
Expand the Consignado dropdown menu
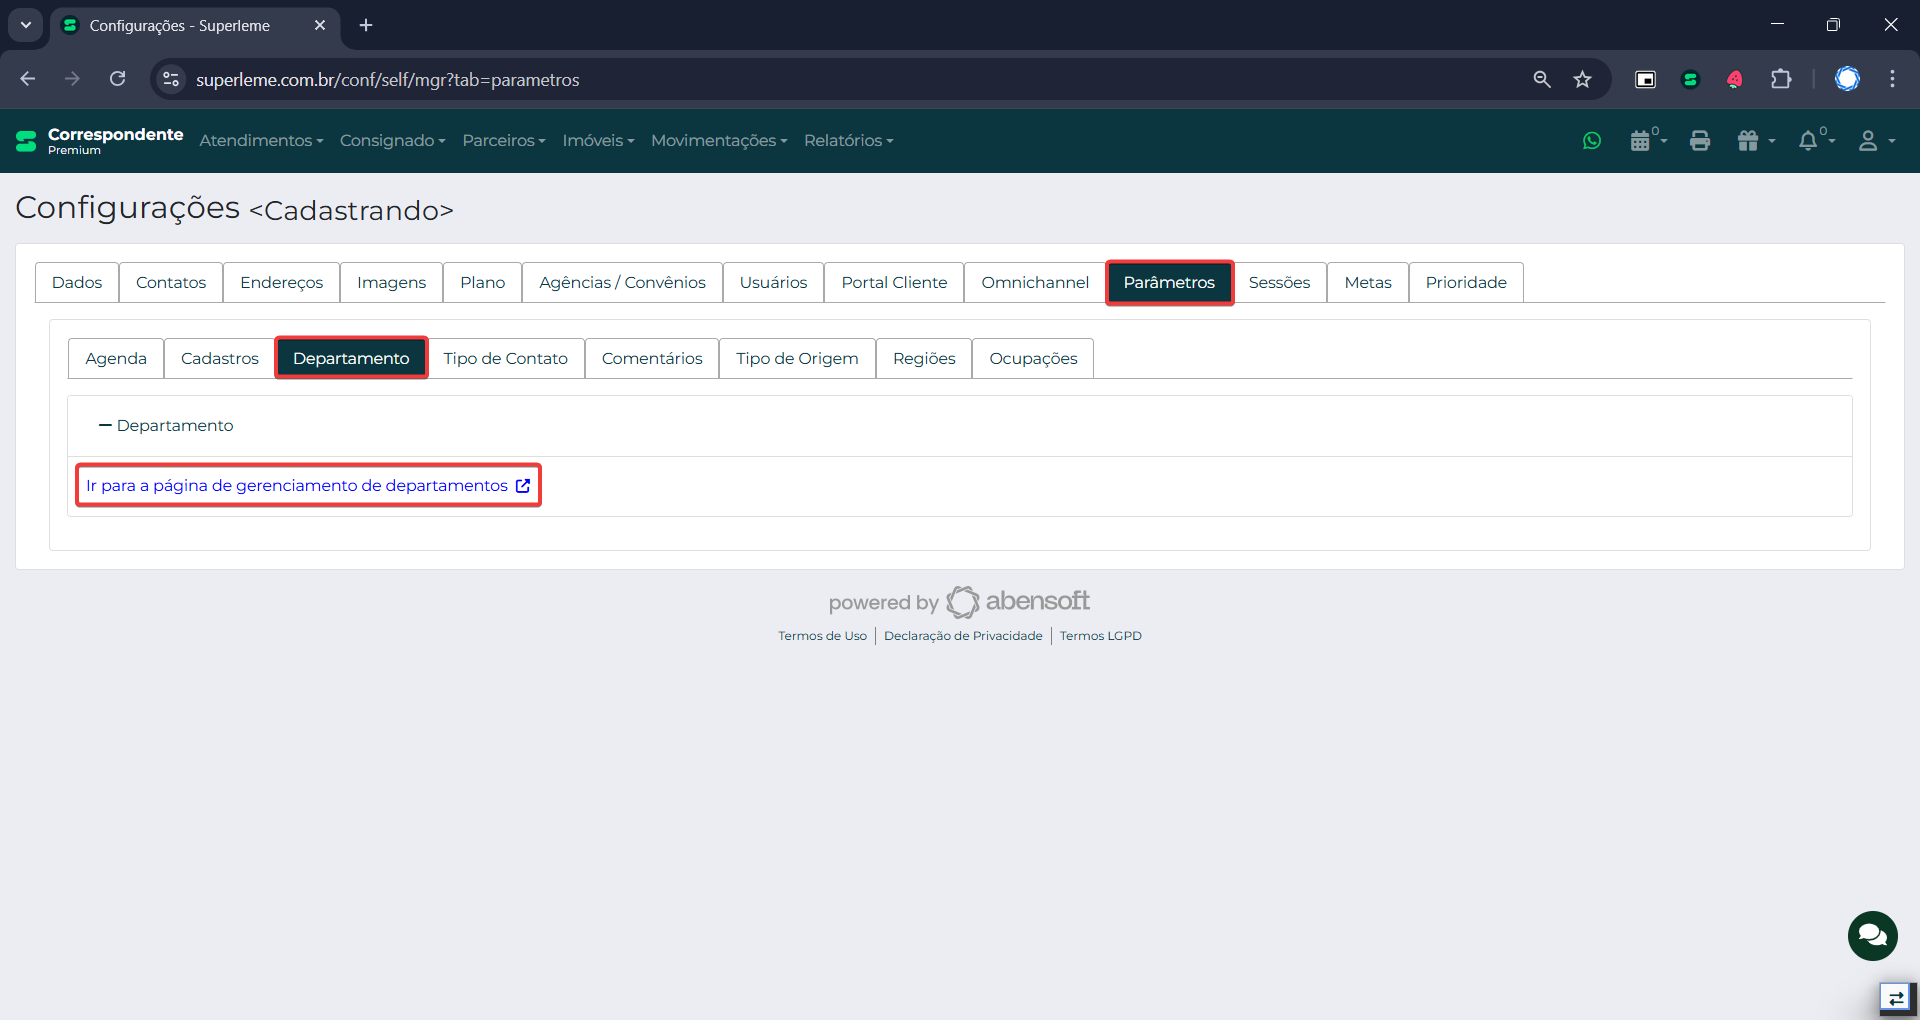[x=392, y=141]
